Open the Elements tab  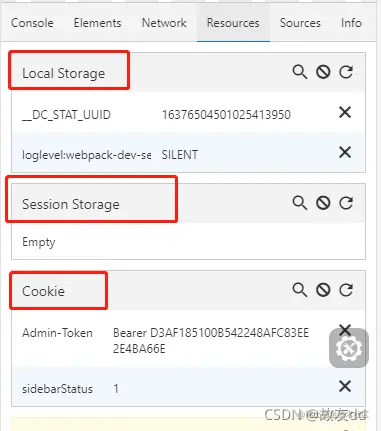point(97,23)
